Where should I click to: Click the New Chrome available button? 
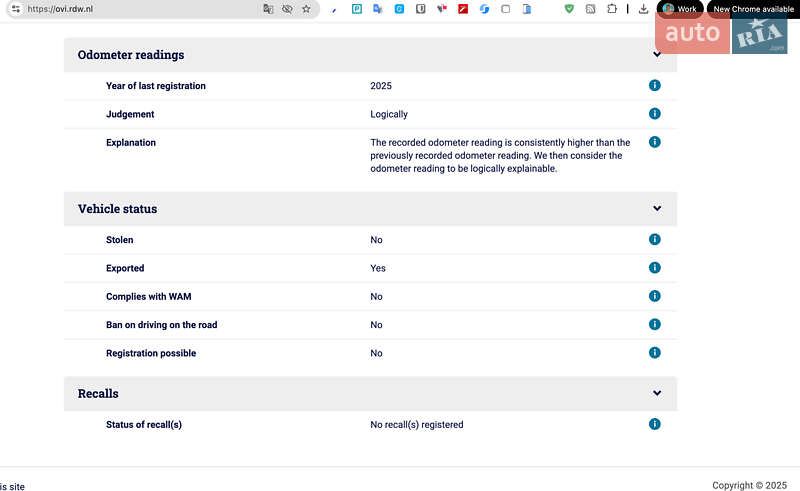(752, 9)
